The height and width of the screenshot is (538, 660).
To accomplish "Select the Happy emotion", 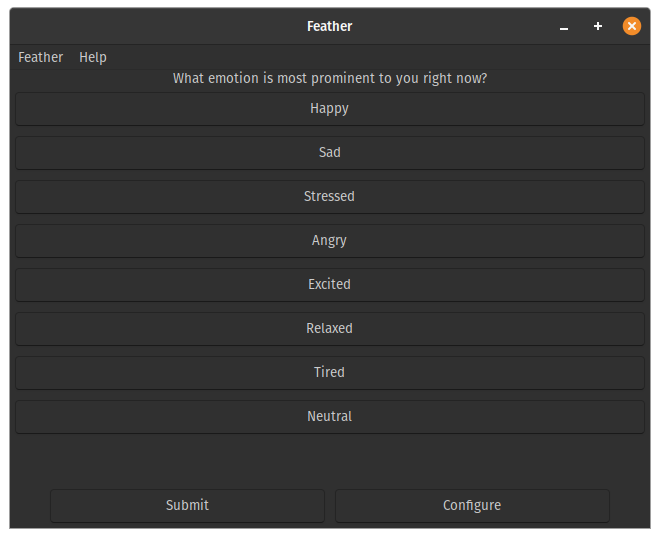I will tap(329, 109).
